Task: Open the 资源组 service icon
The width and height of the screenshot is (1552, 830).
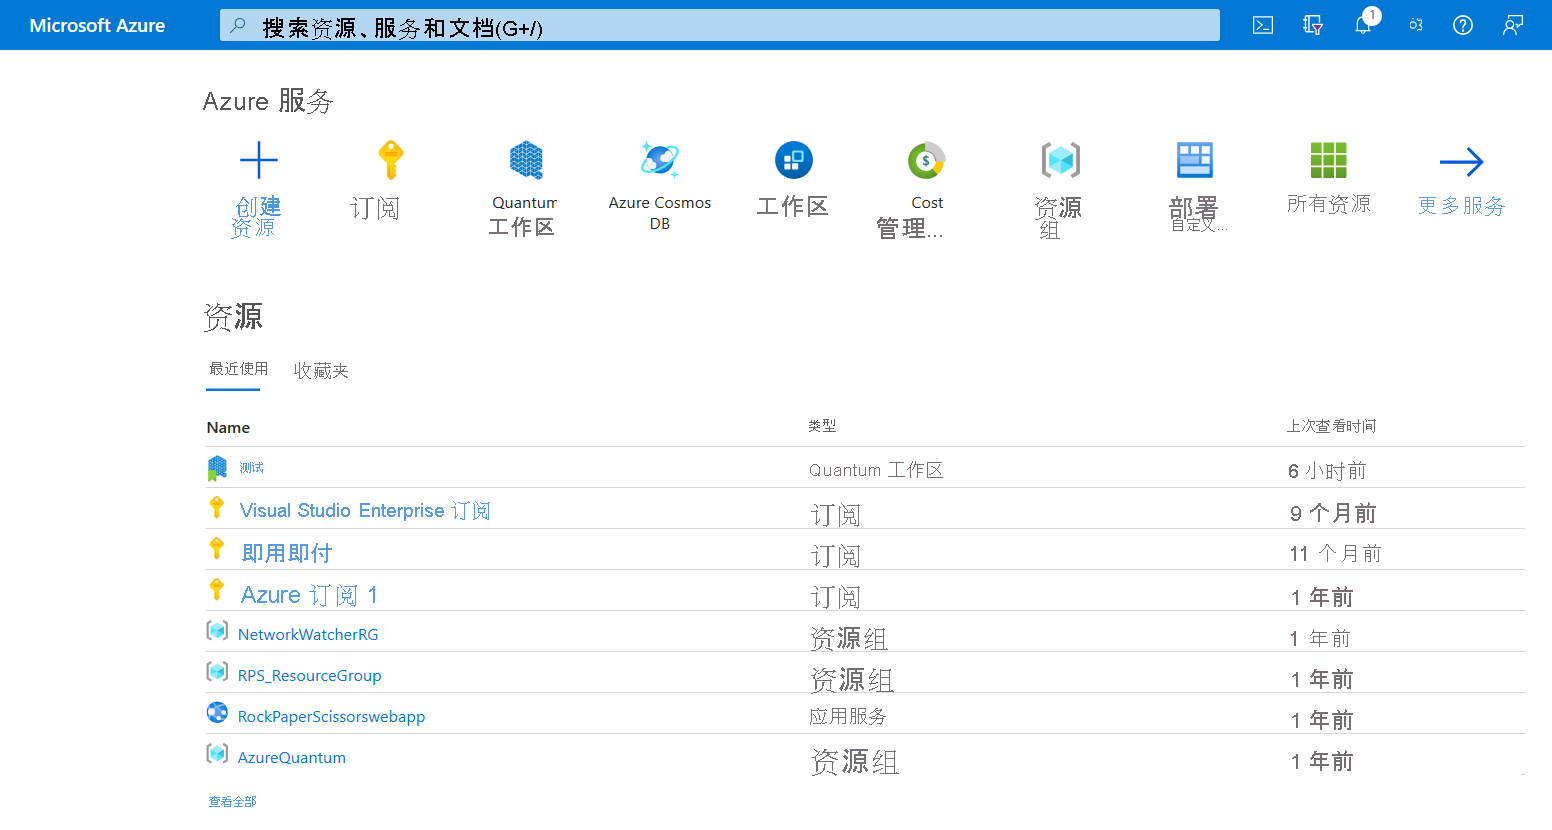Action: (x=1061, y=160)
